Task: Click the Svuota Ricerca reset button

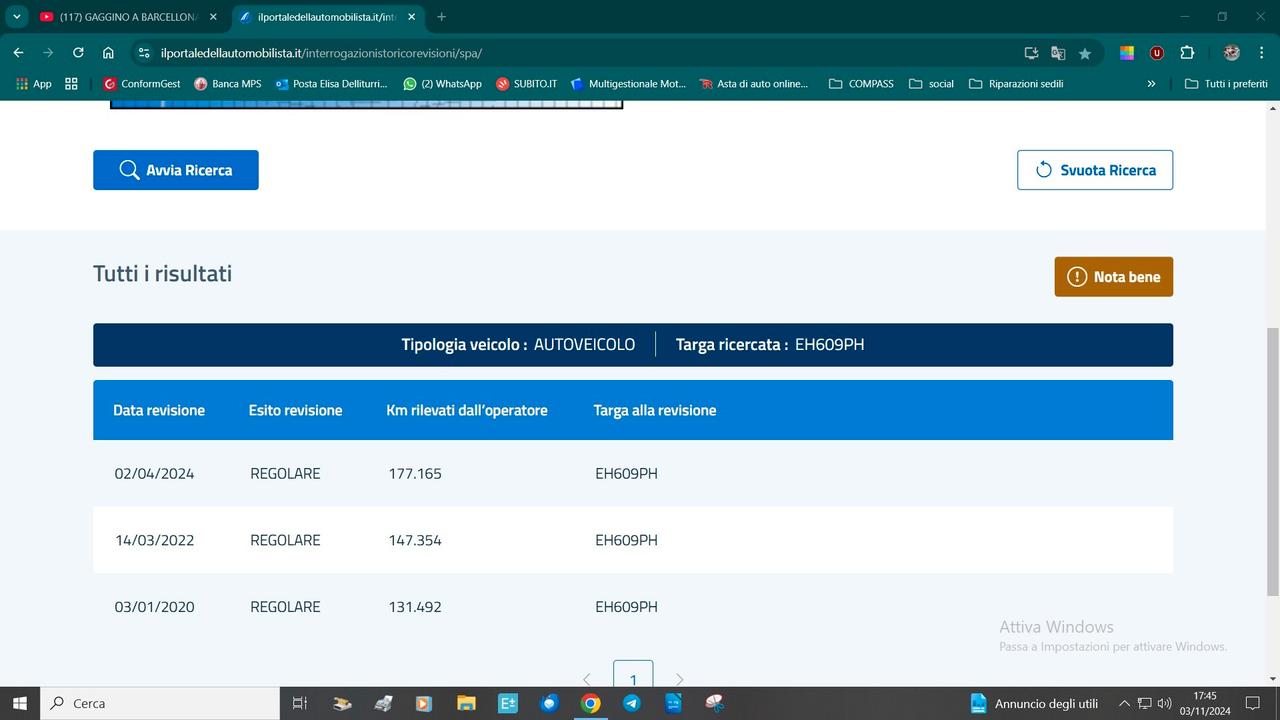Action: [x=1095, y=170]
